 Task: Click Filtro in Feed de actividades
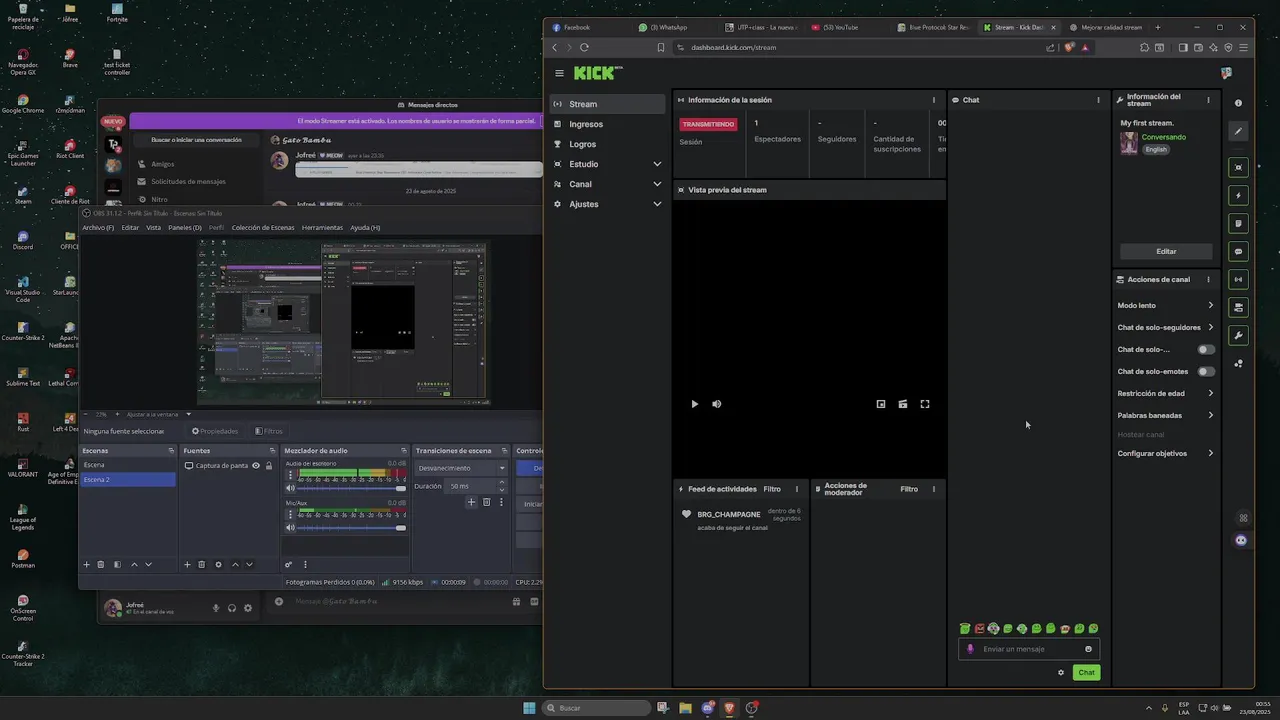tap(772, 489)
